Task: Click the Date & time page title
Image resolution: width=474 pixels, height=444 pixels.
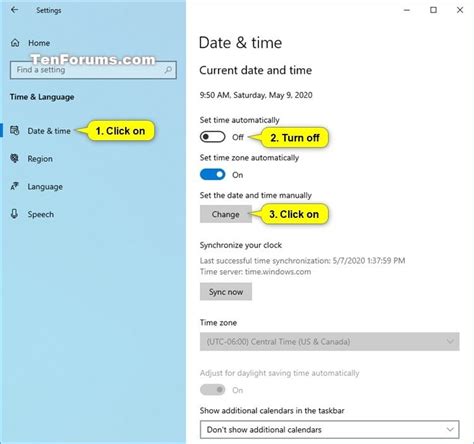Action: [240, 43]
